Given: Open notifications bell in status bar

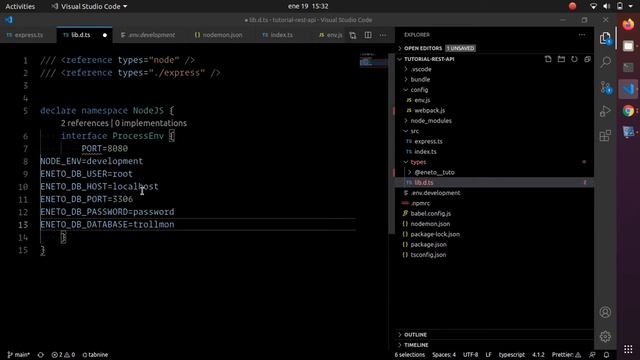Looking at the screenshot, I should point(607,355).
